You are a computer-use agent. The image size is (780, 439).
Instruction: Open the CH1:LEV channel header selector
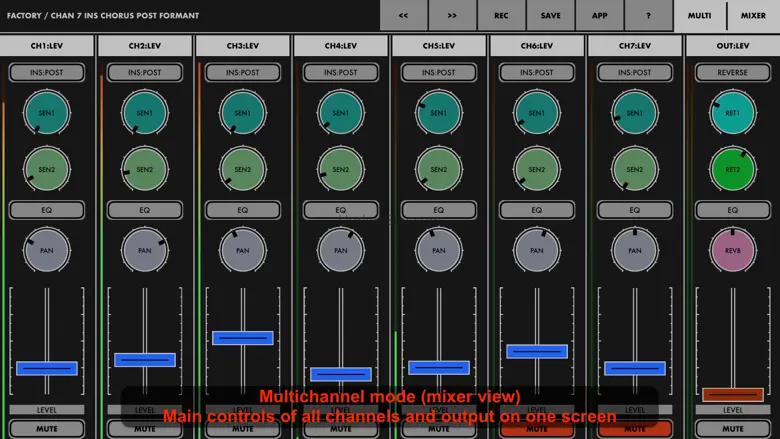(47, 46)
